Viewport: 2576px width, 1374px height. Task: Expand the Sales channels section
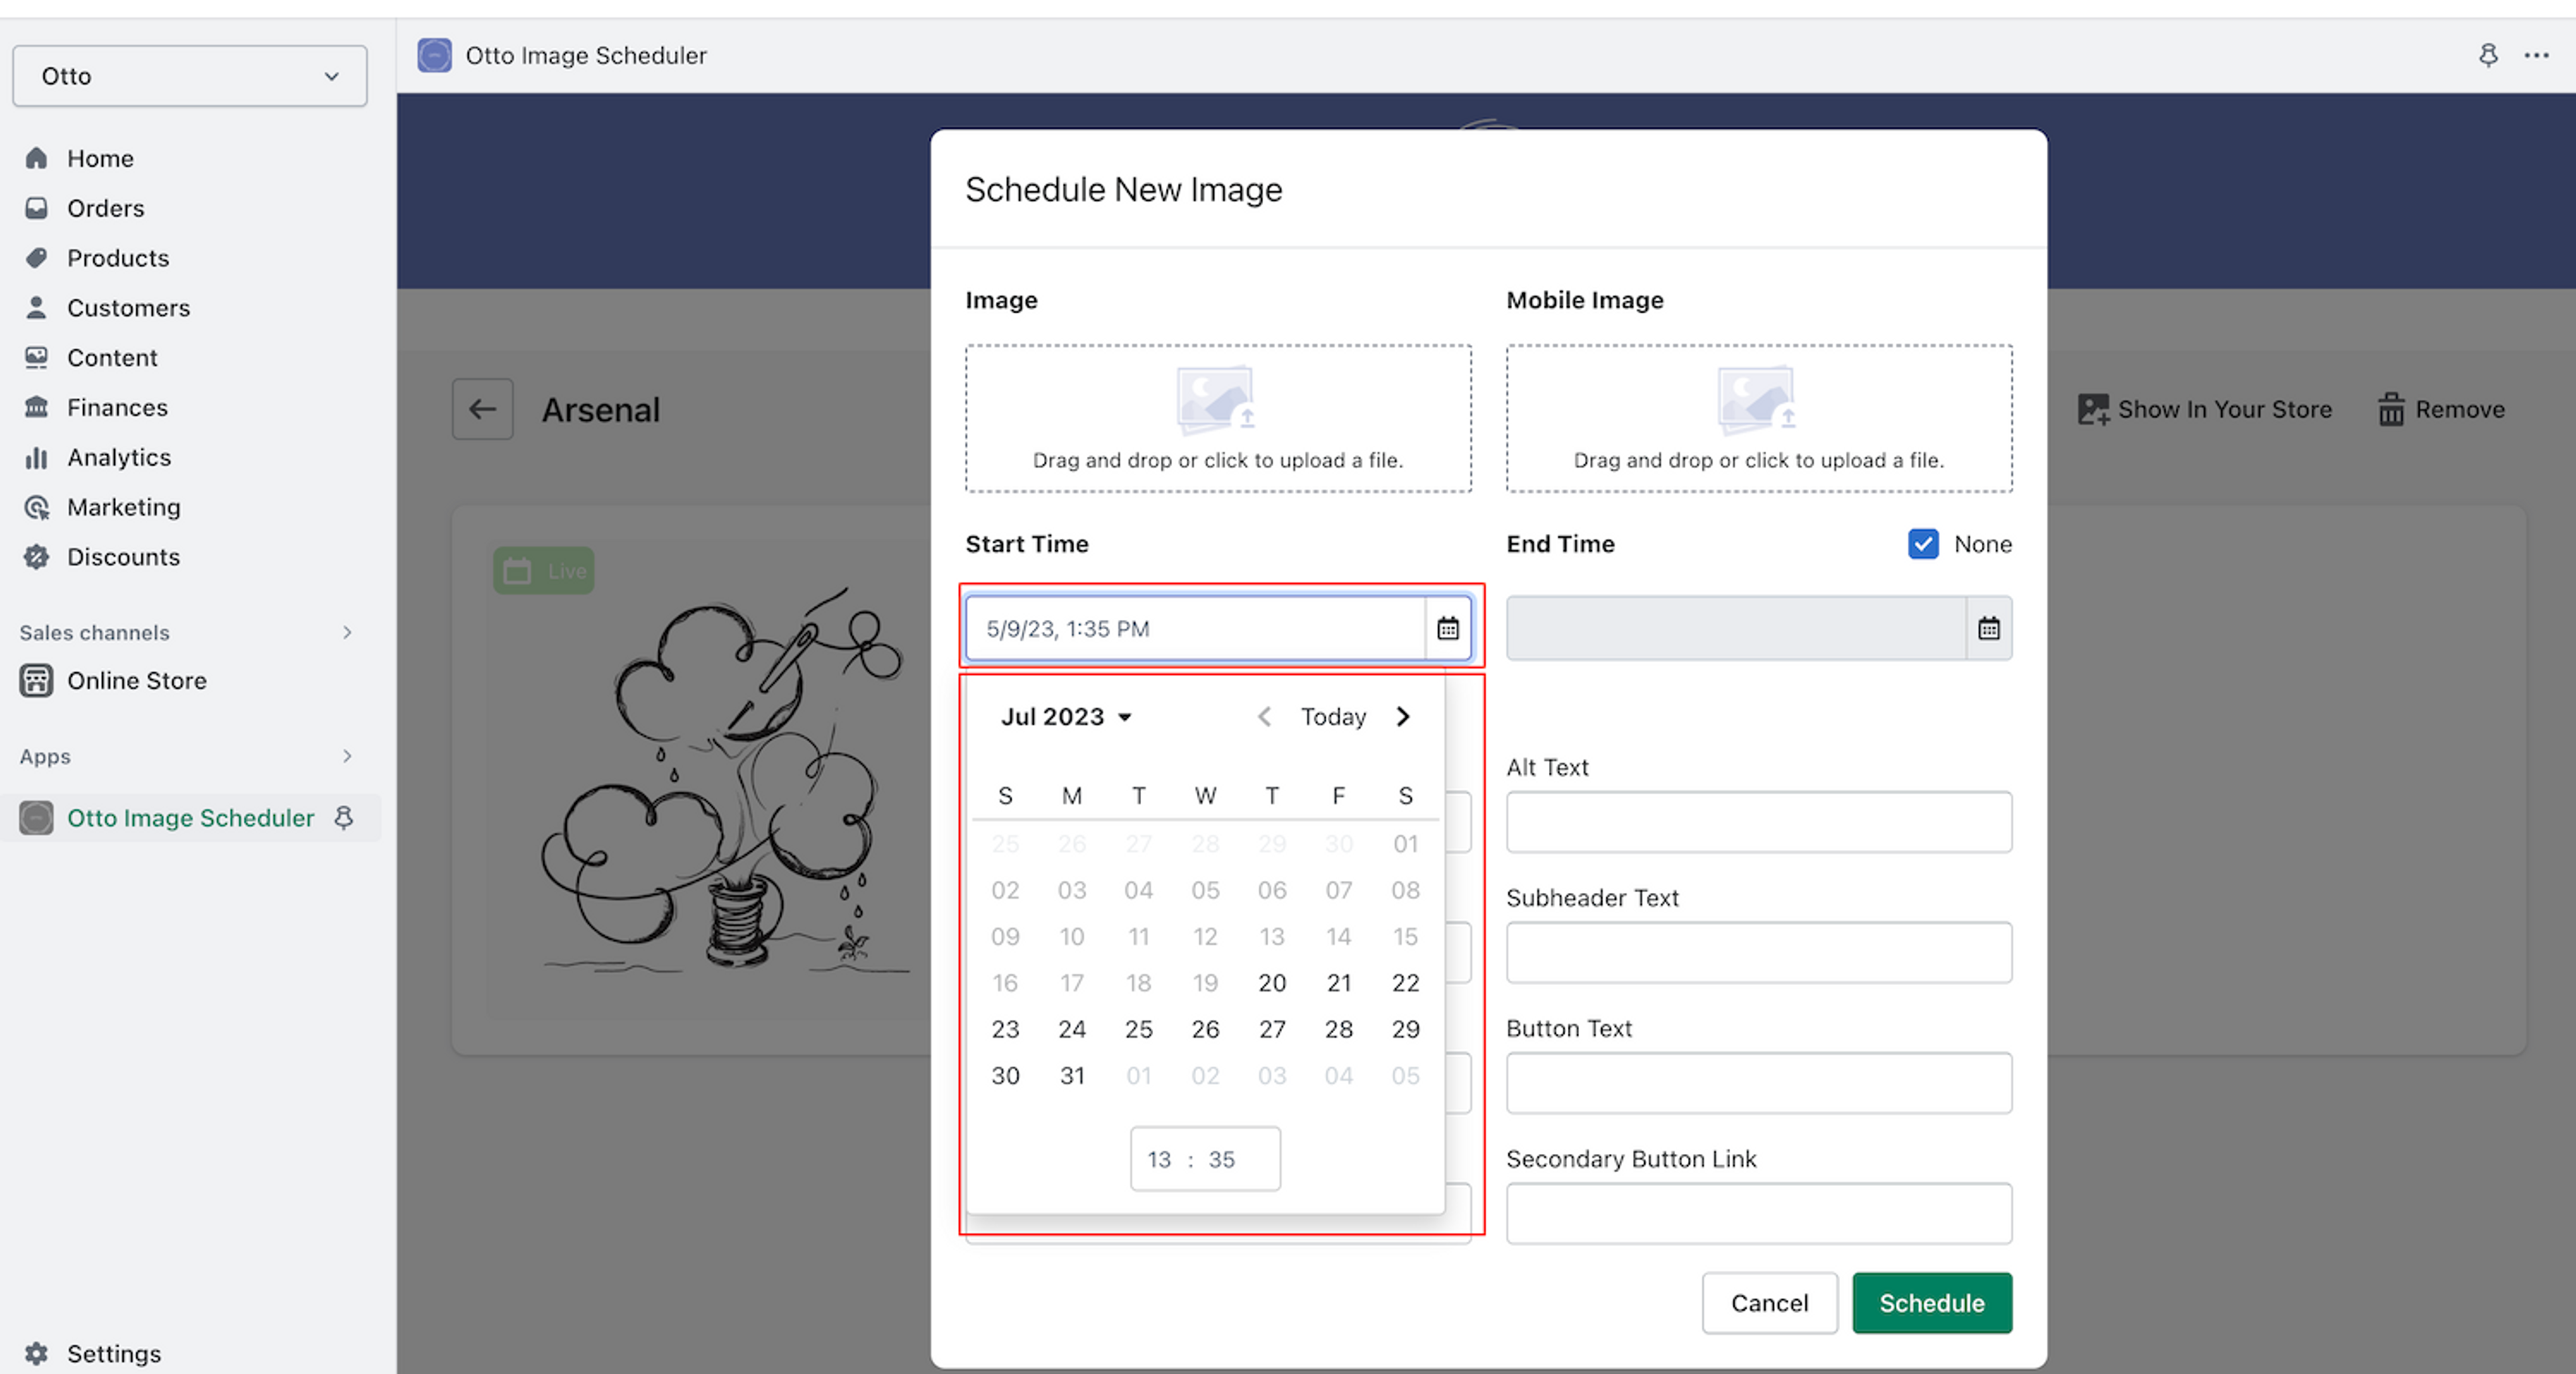click(347, 632)
